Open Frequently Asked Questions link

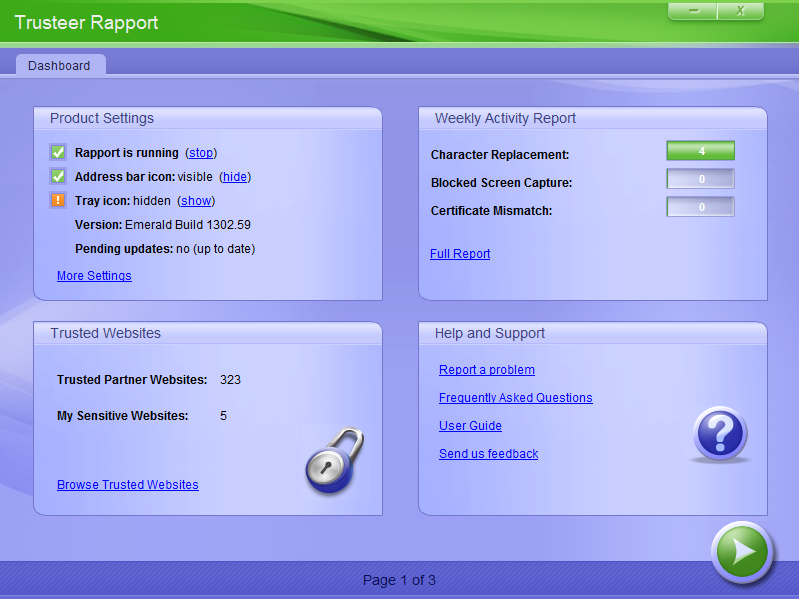(515, 398)
